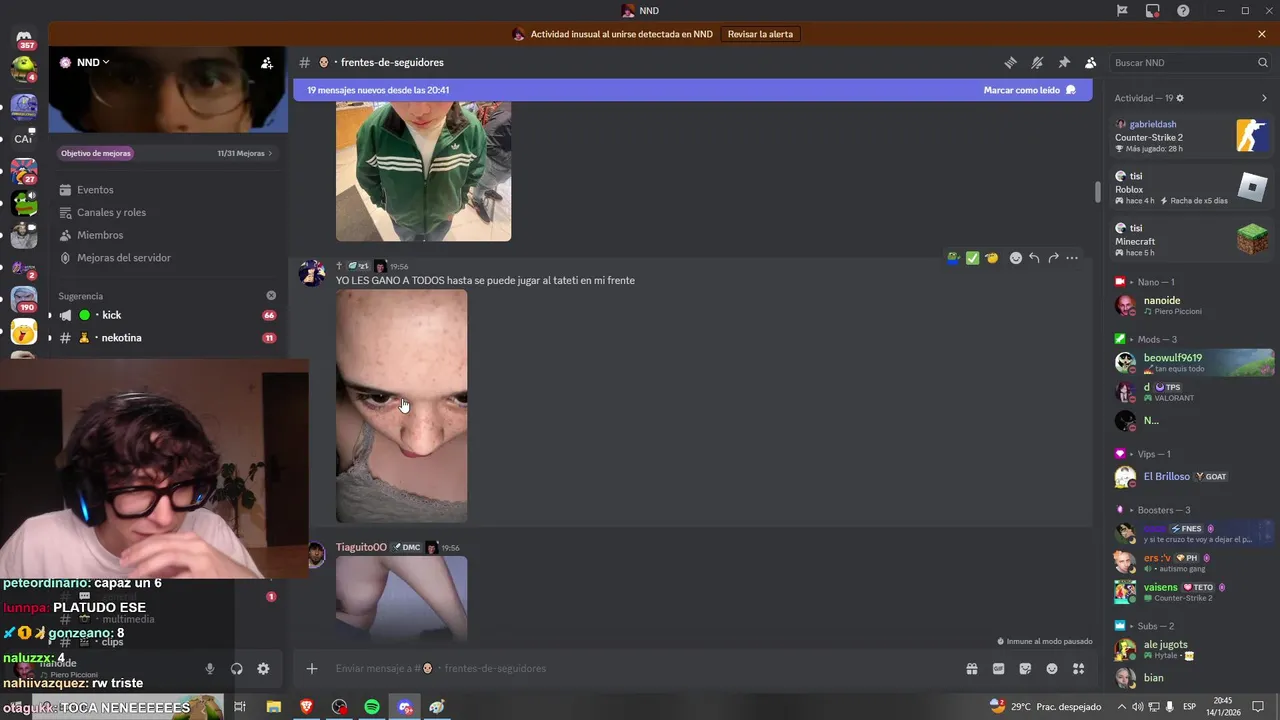The width and height of the screenshot is (1280, 720).
Task: Open user settings gear
Action: click(263, 669)
